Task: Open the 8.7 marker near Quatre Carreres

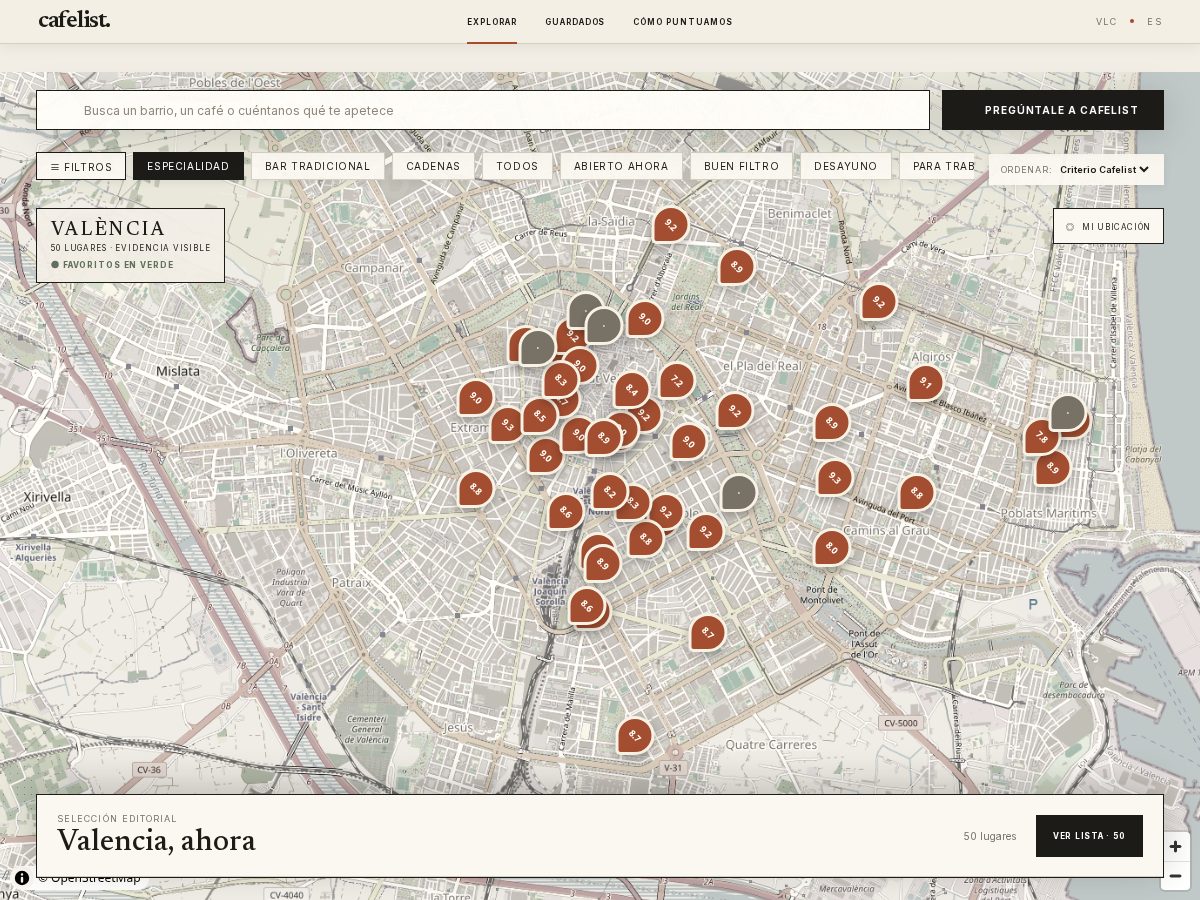Action: point(634,736)
